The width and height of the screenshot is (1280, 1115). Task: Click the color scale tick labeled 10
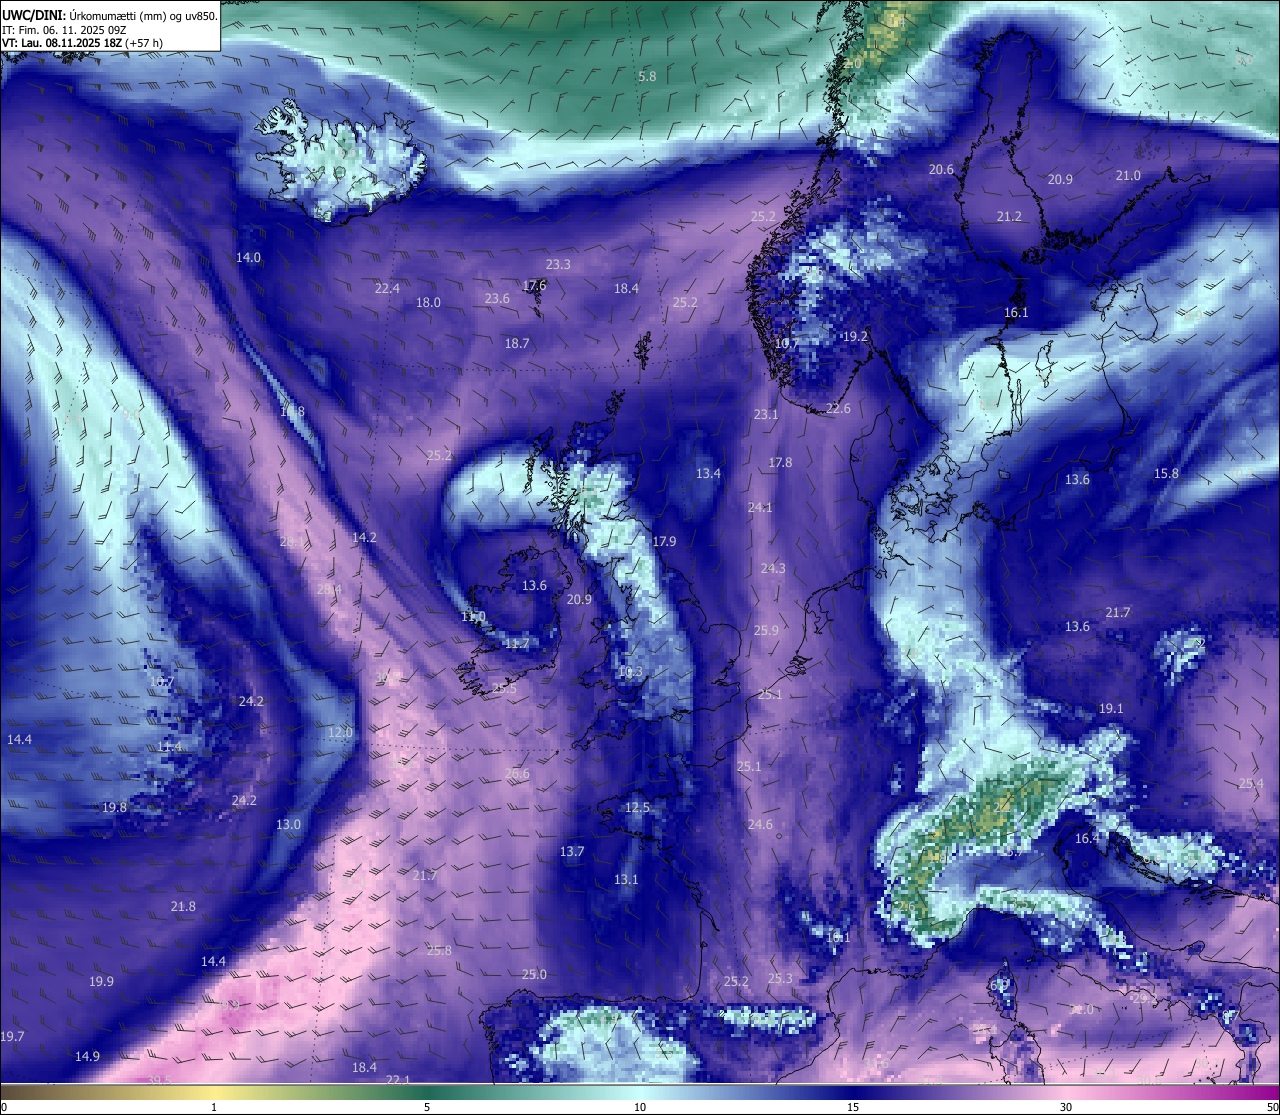pos(640,1107)
